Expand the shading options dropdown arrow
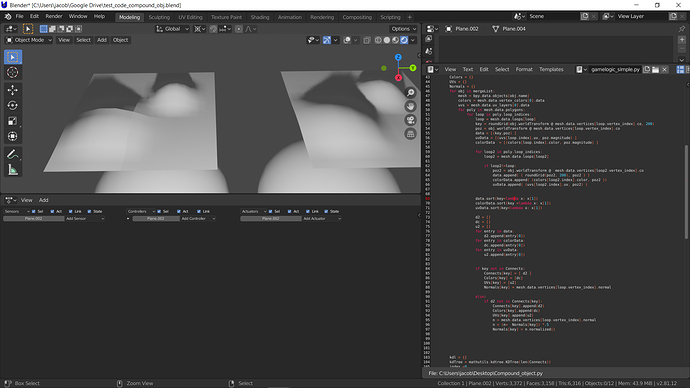The width and height of the screenshot is (690, 388). point(413,40)
